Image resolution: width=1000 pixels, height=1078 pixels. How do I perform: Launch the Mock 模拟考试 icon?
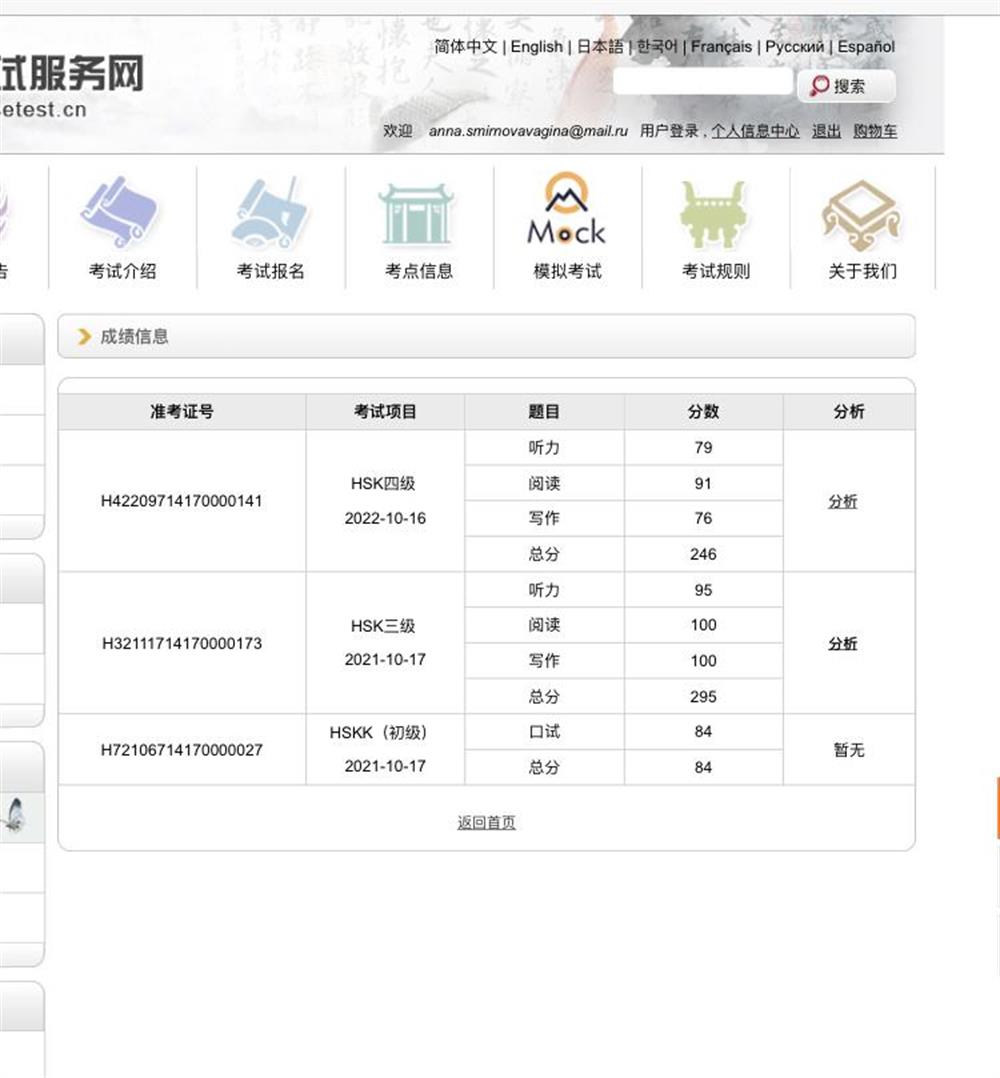[566, 208]
